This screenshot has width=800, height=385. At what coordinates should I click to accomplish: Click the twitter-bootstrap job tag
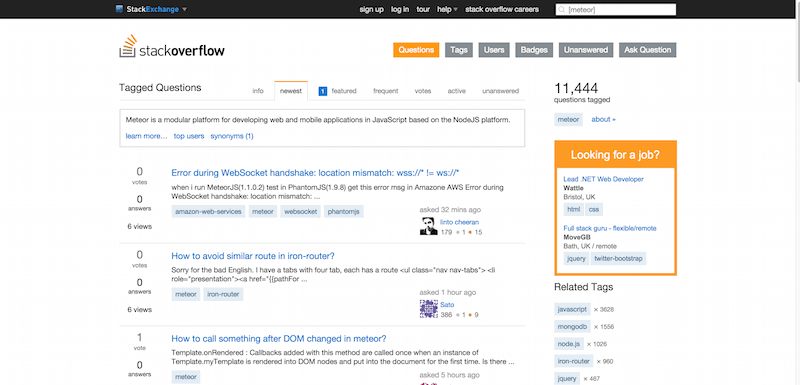pyautogui.click(x=618, y=259)
